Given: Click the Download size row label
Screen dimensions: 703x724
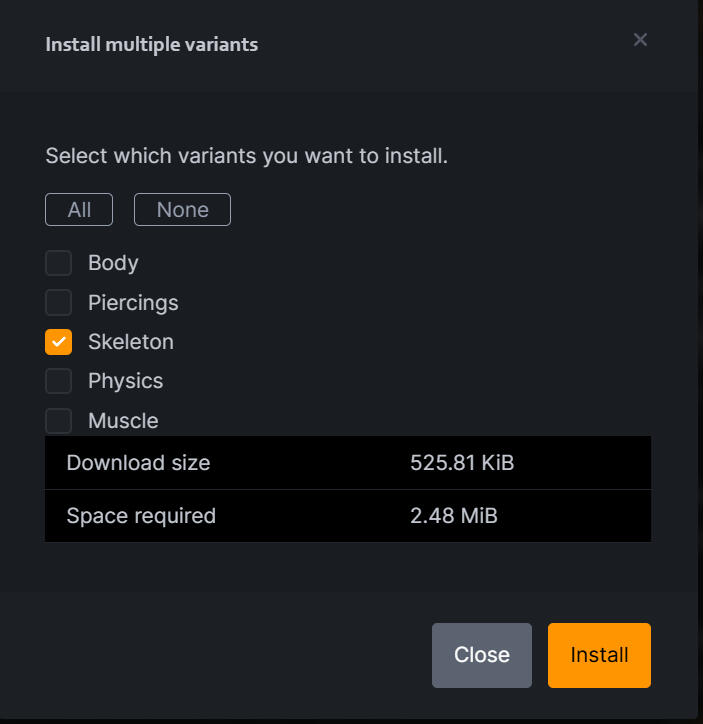Looking at the screenshot, I should click(138, 463).
